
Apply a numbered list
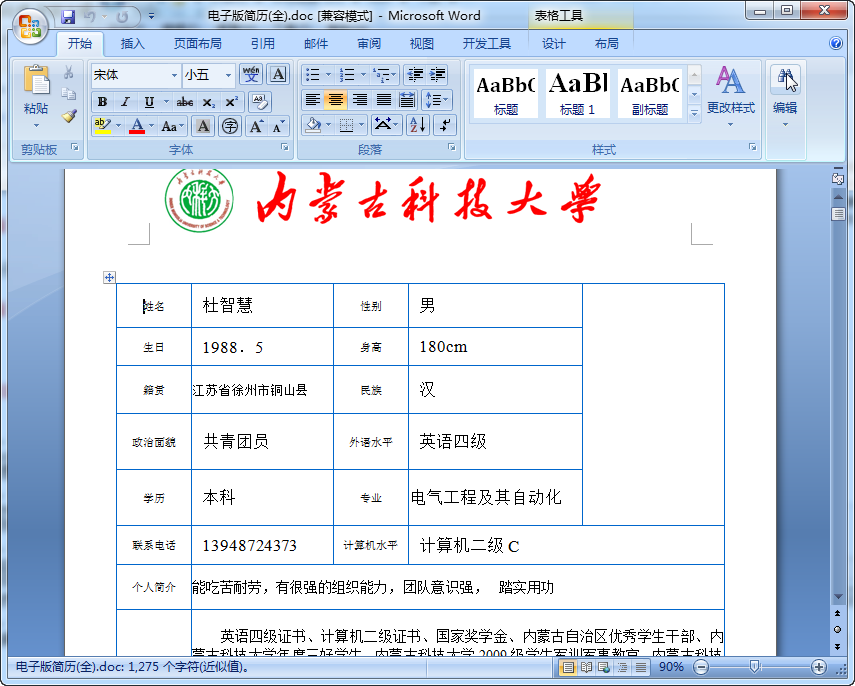coord(347,74)
